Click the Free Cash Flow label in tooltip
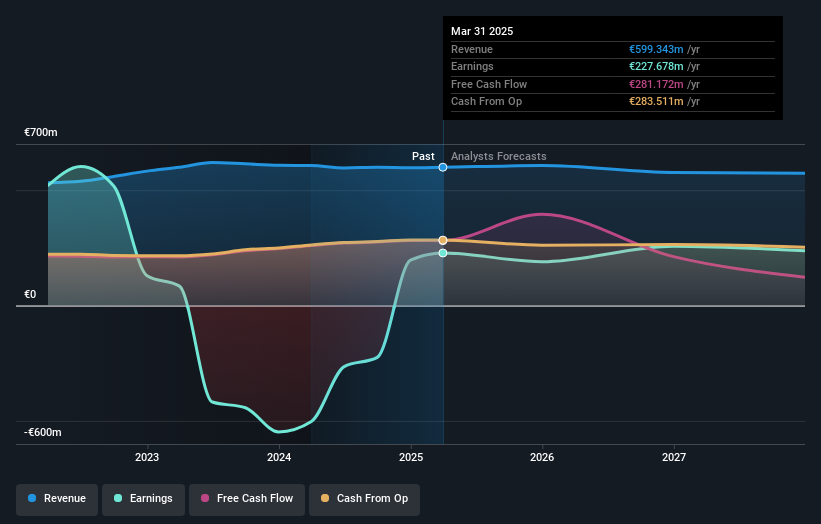Screen dimensions: 821x524 click(x=489, y=84)
